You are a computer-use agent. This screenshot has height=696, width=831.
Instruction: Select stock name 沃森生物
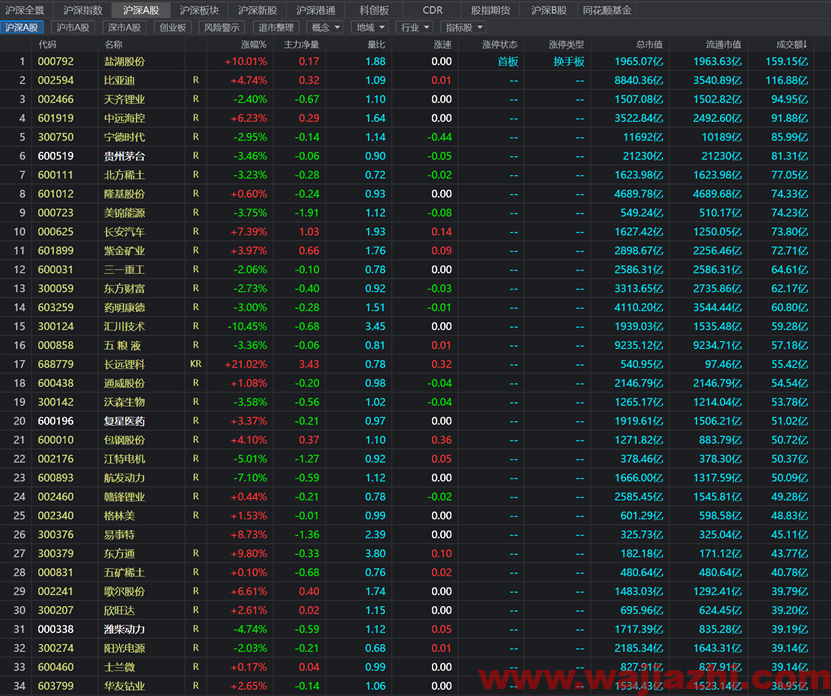125,402
